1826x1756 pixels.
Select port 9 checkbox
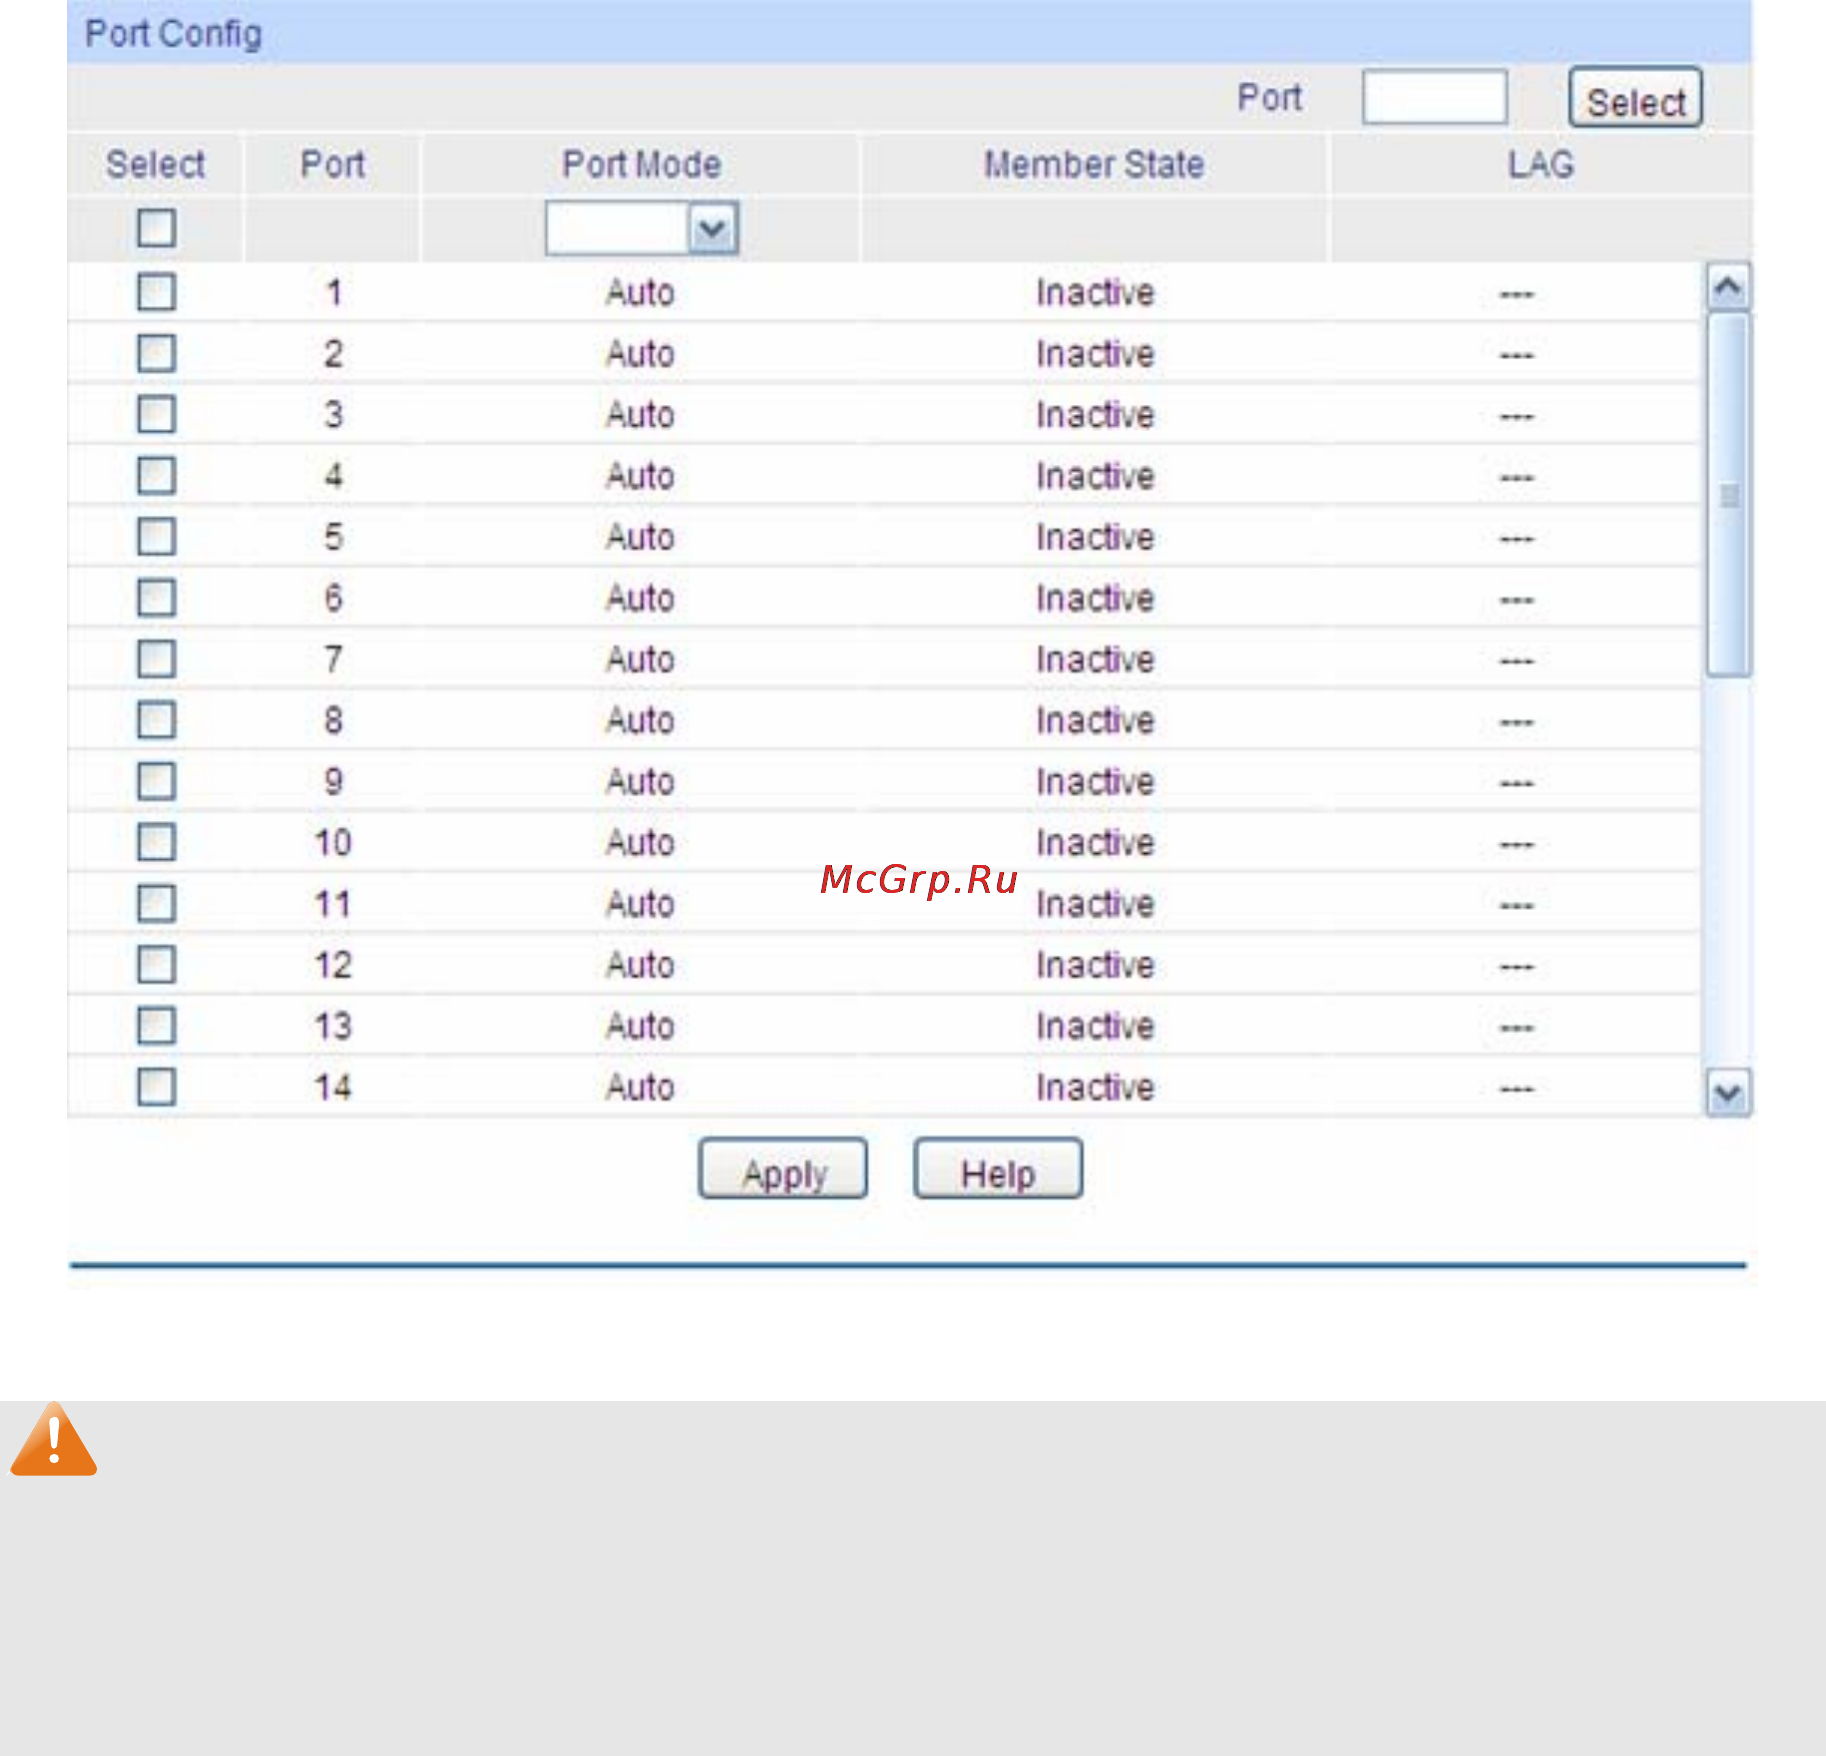(156, 781)
